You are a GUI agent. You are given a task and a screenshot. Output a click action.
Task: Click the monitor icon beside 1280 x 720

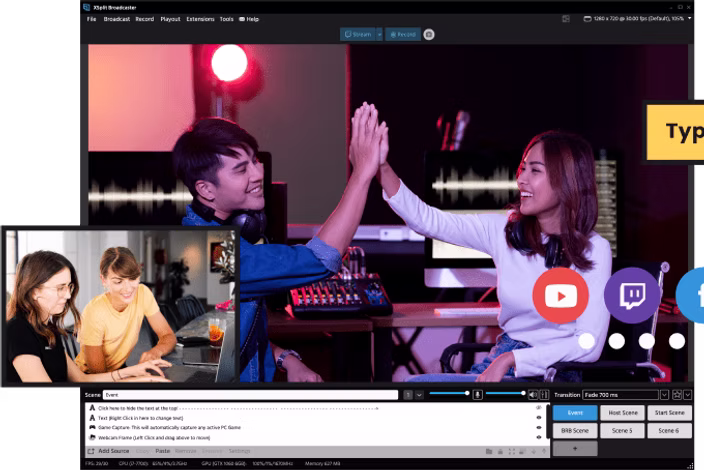(587, 19)
